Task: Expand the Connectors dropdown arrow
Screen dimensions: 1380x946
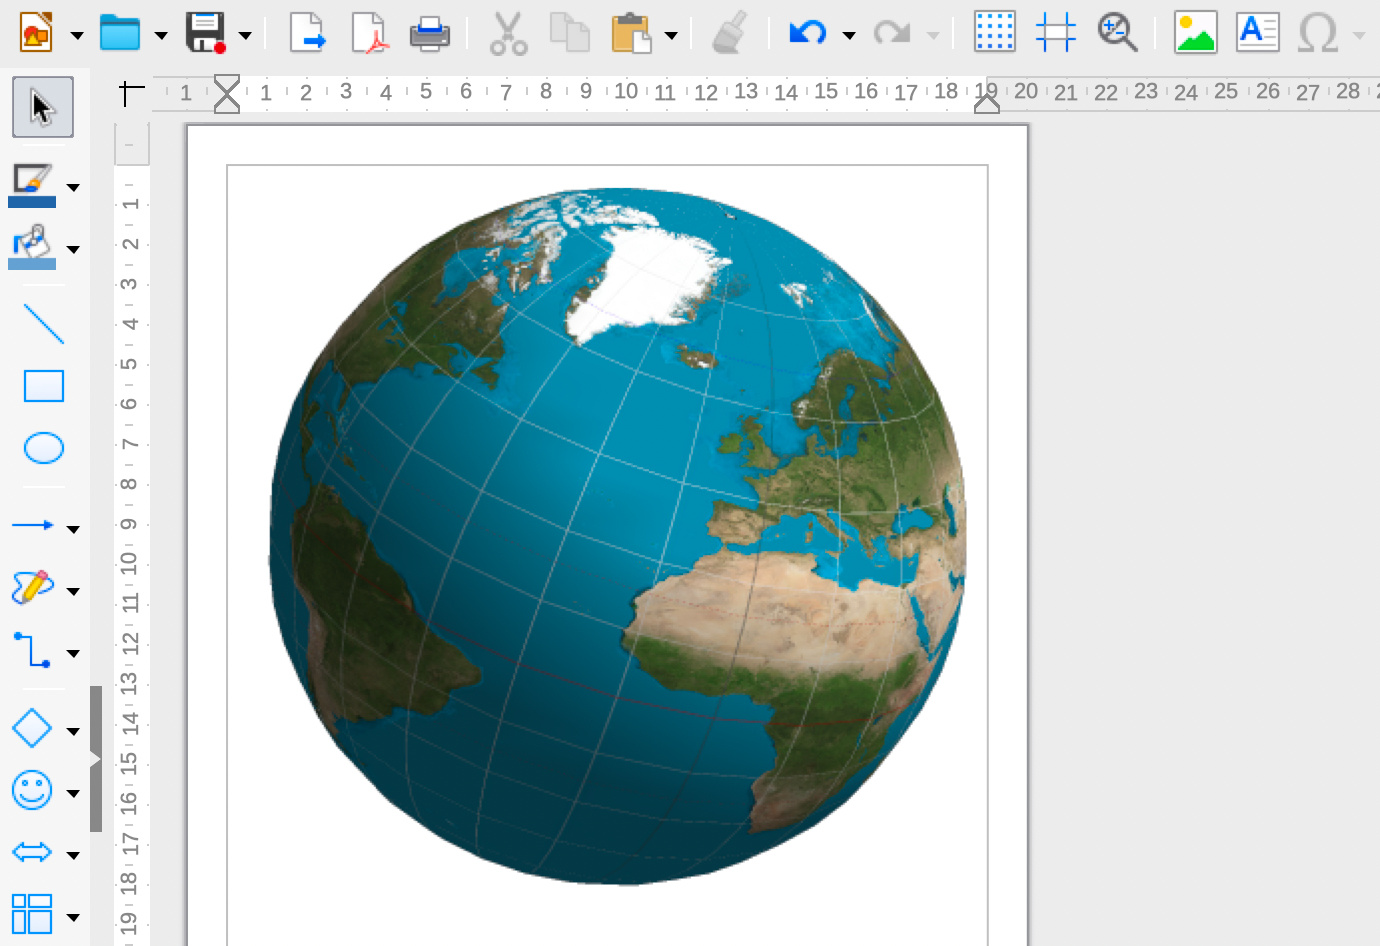Action: pos(73,653)
